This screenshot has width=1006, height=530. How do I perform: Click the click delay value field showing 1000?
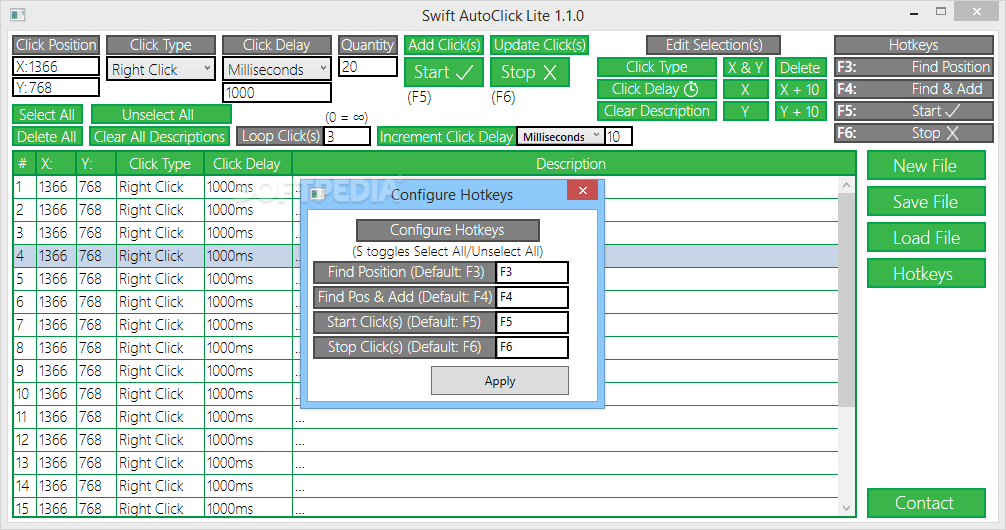[x=277, y=92]
